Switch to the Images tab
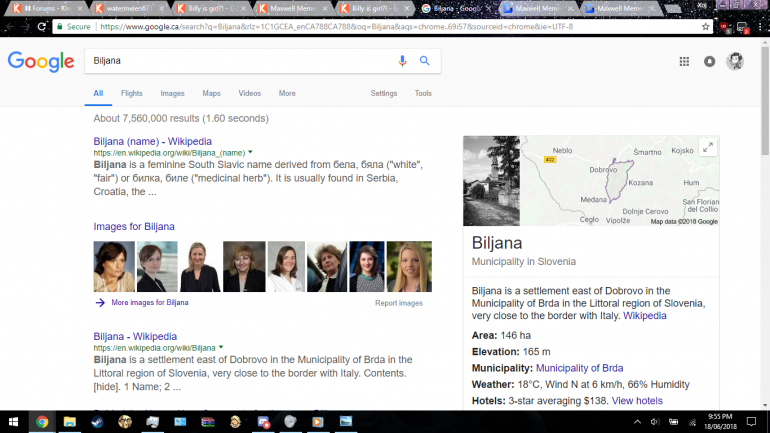Viewport: 770px width, 433px height. click(172, 93)
